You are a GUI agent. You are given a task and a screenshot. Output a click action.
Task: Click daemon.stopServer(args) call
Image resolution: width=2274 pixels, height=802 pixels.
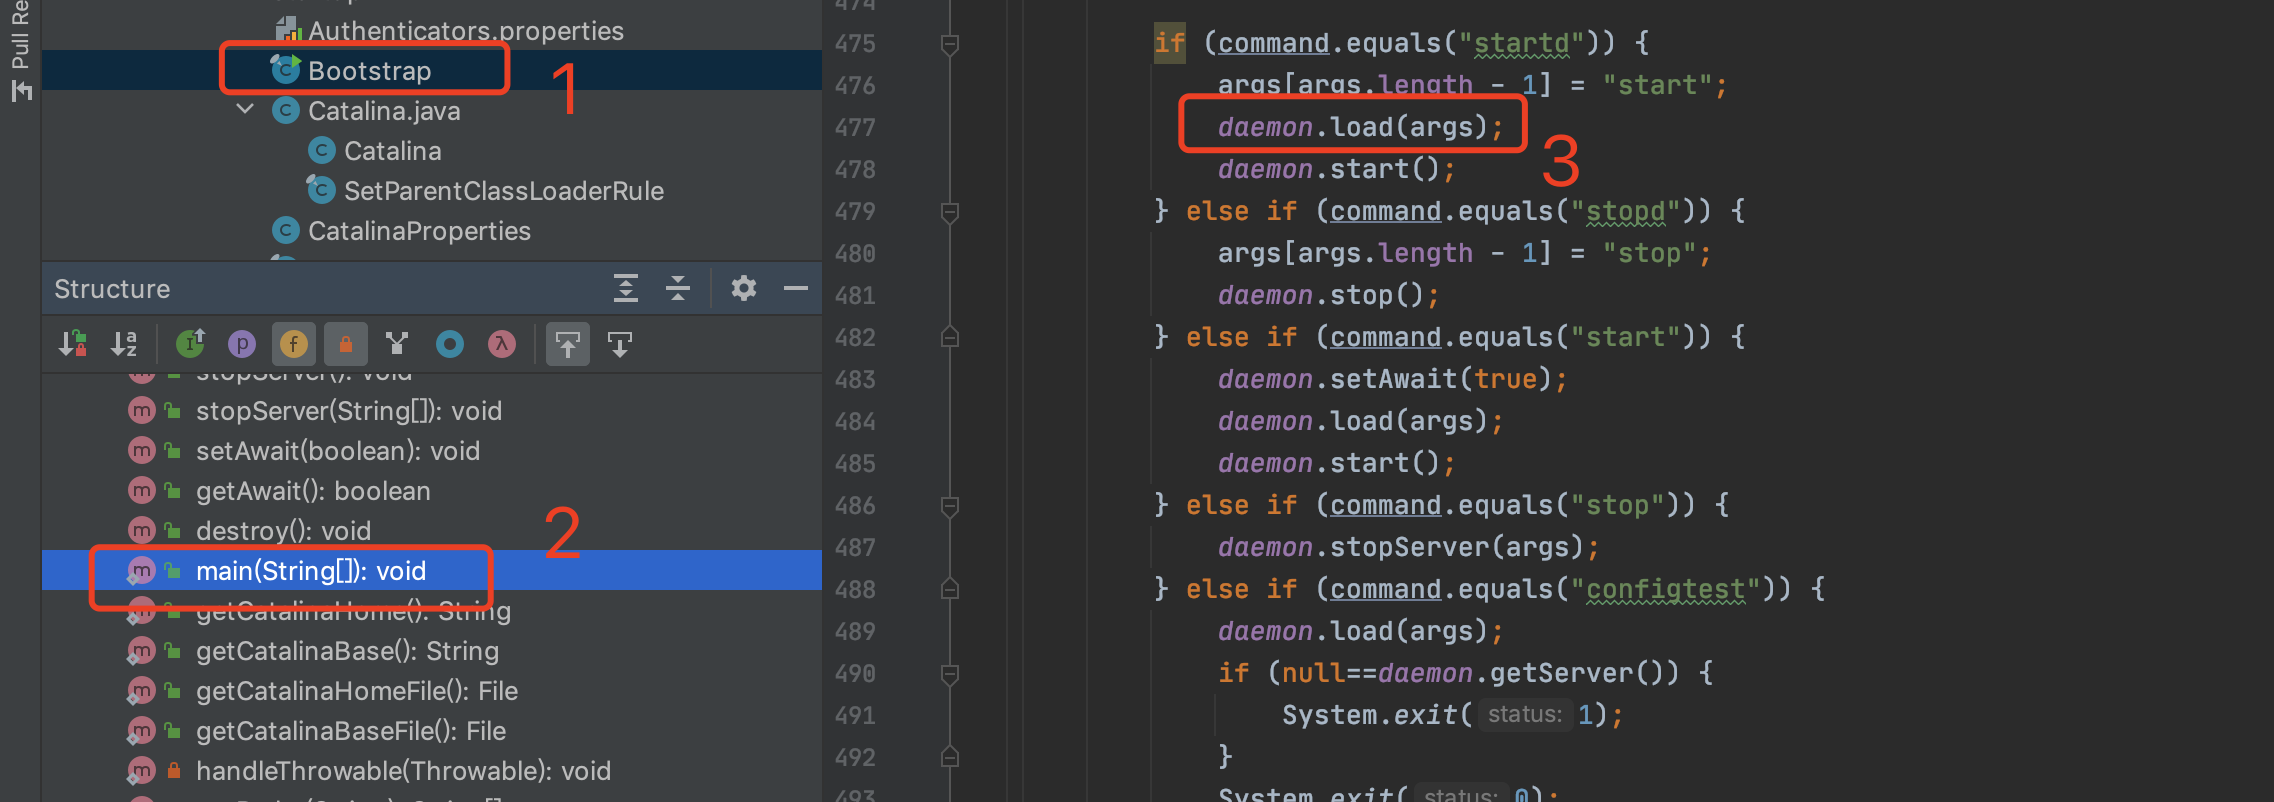(1408, 547)
